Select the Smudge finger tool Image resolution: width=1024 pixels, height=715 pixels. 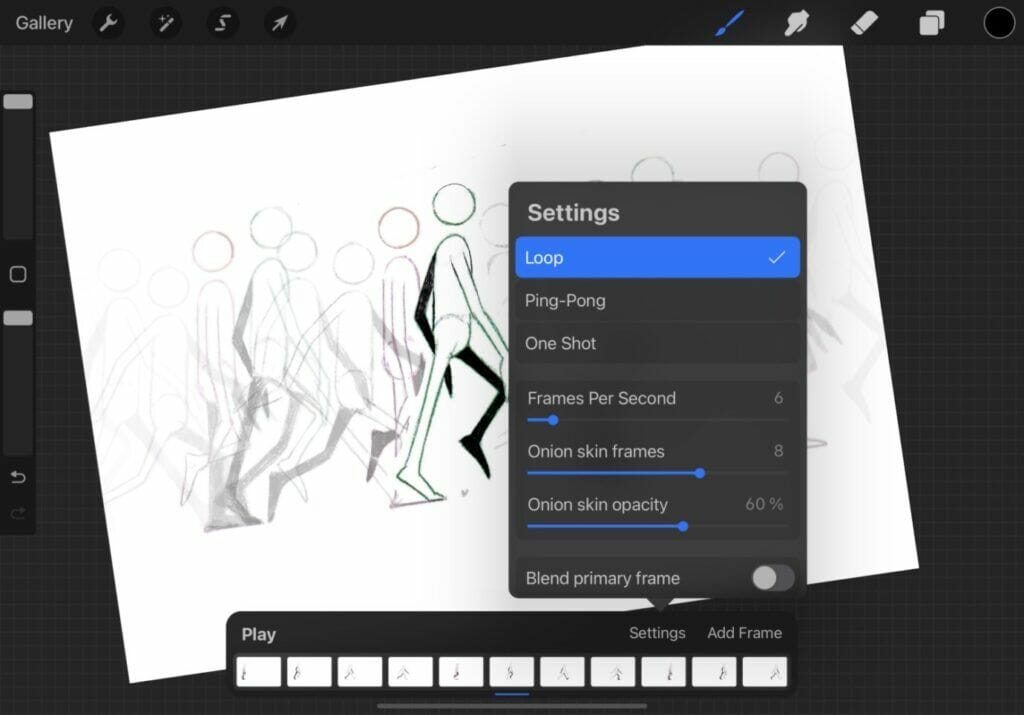pos(797,24)
